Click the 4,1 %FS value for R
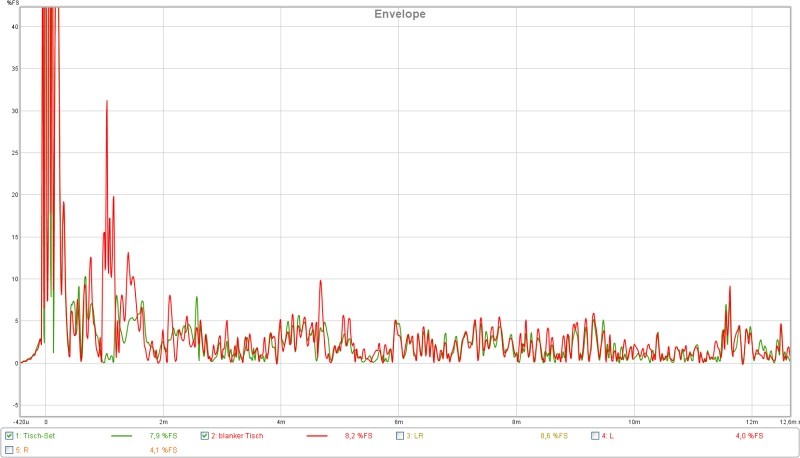Image resolution: width=800 pixels, height=458 pixels. (x=162, y=450)
